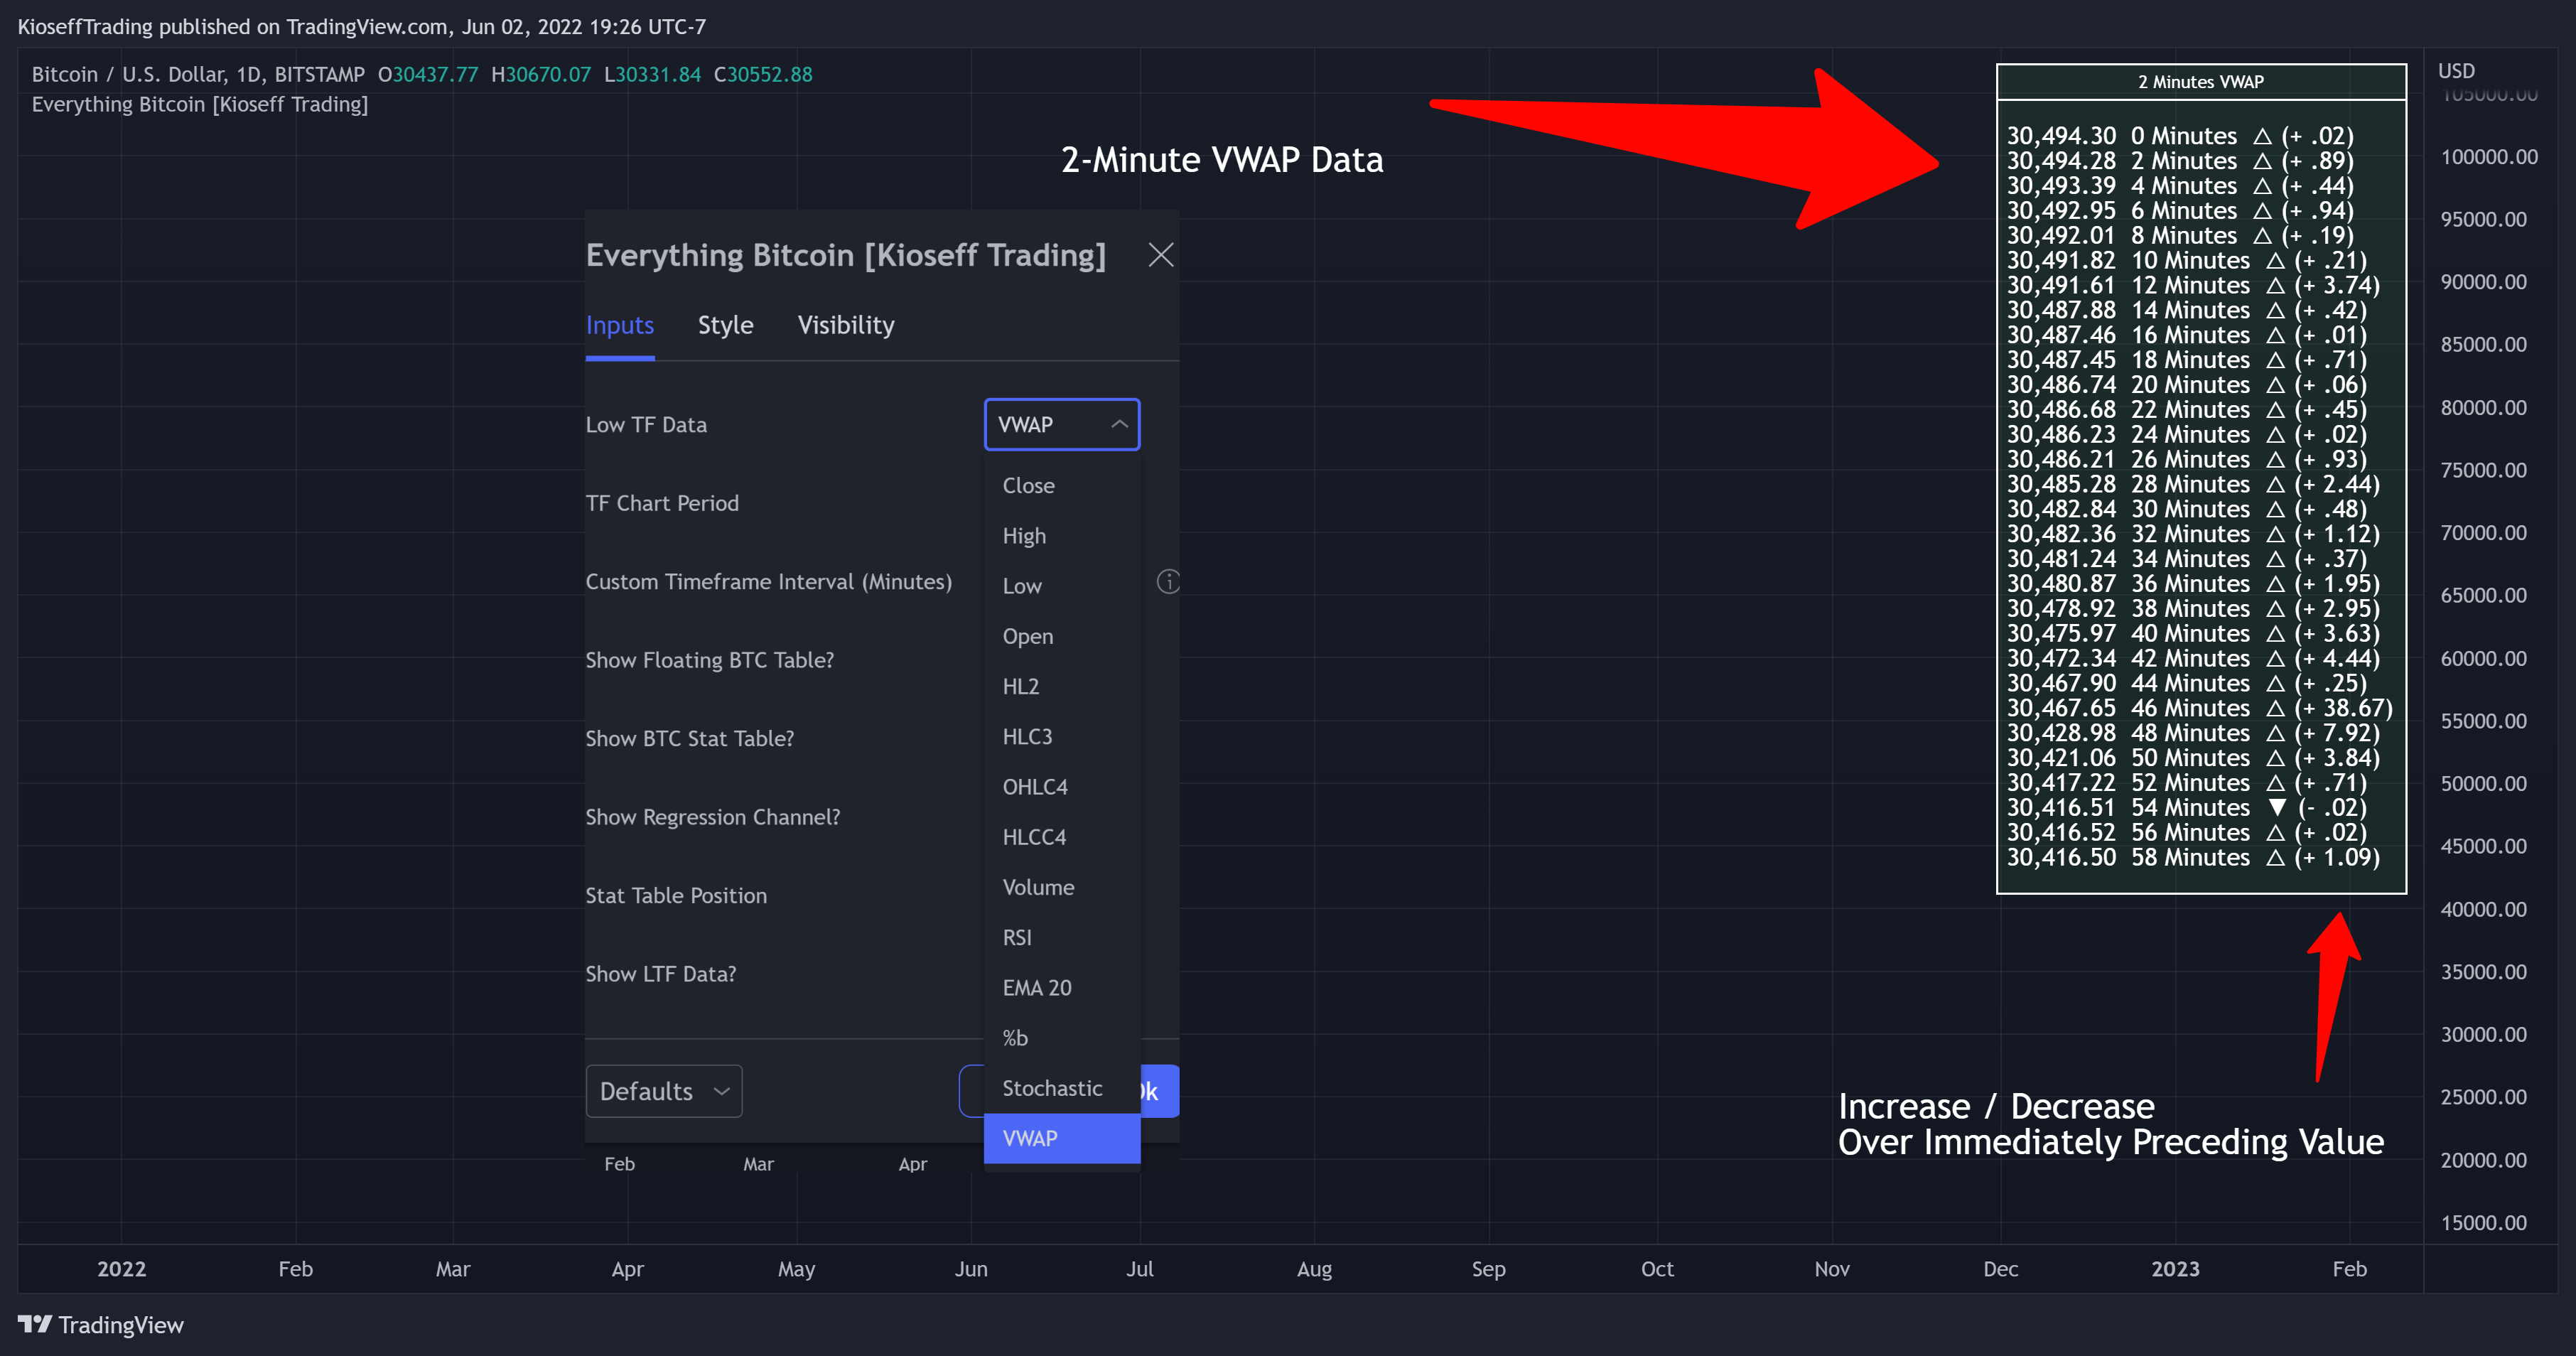Image resolution: width=2576 pixels, height=1356 pixels.
Task: Click the Dec label on time axis
Action: tap(2000, 1268)
